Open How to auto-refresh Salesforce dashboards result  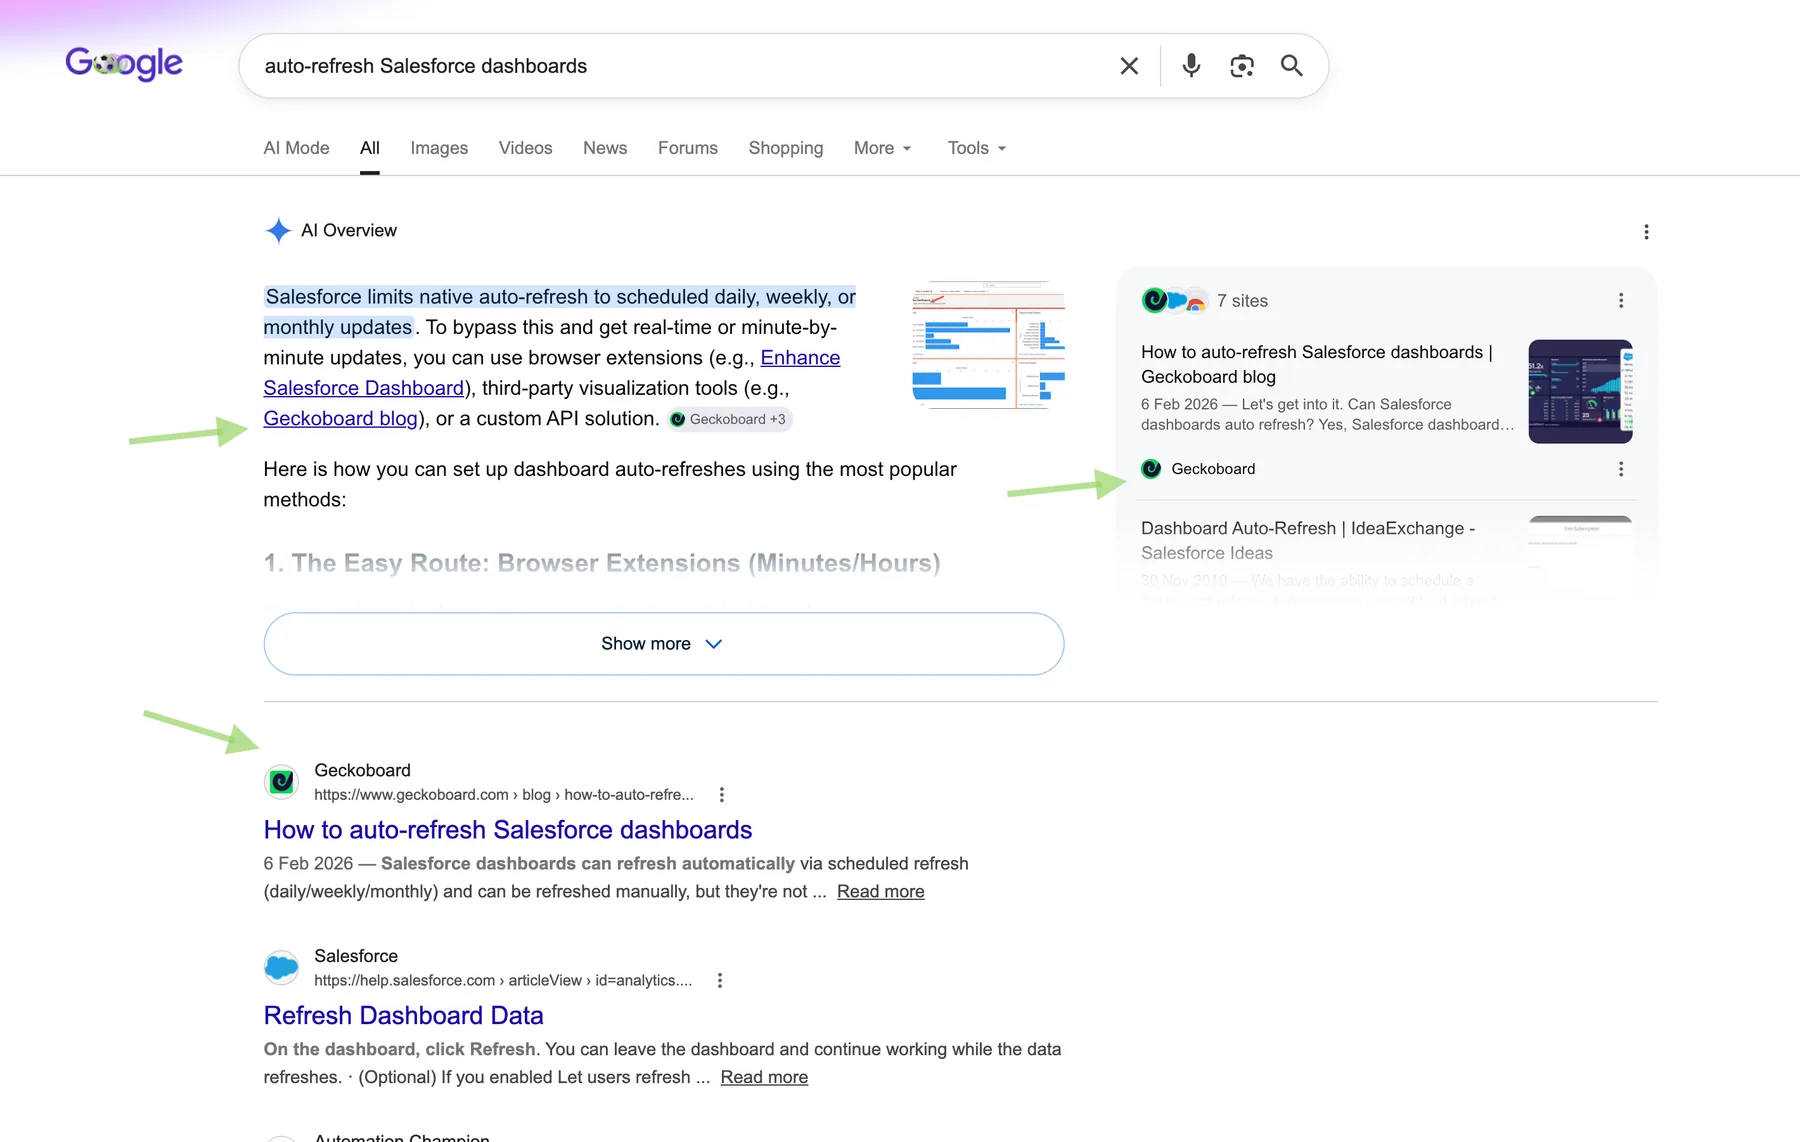pos(508,830)
